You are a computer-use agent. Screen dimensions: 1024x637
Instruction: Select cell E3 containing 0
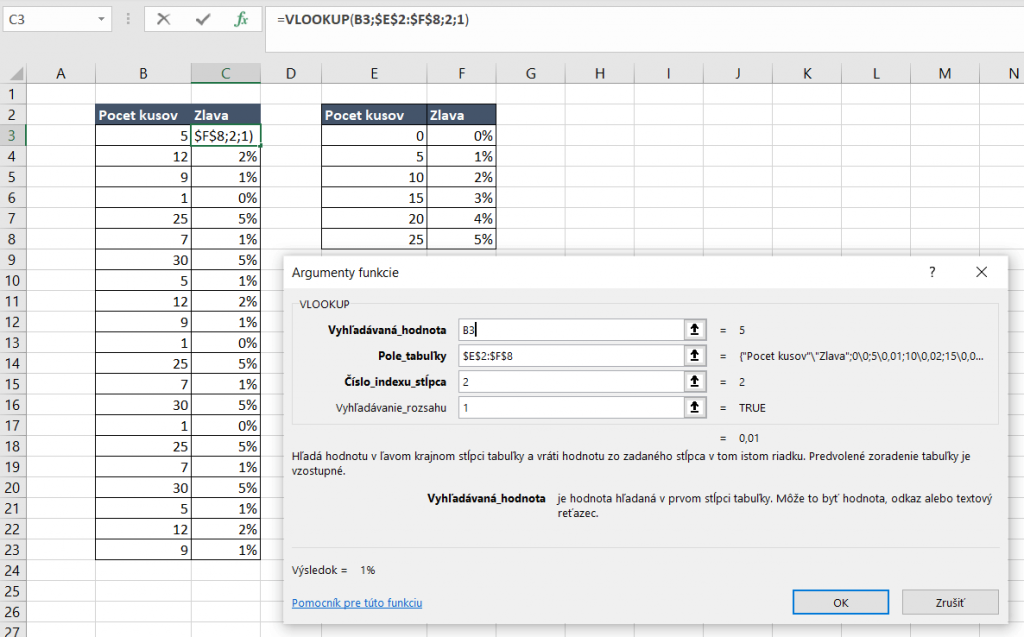pyautogui.click(x=374, y=135)
